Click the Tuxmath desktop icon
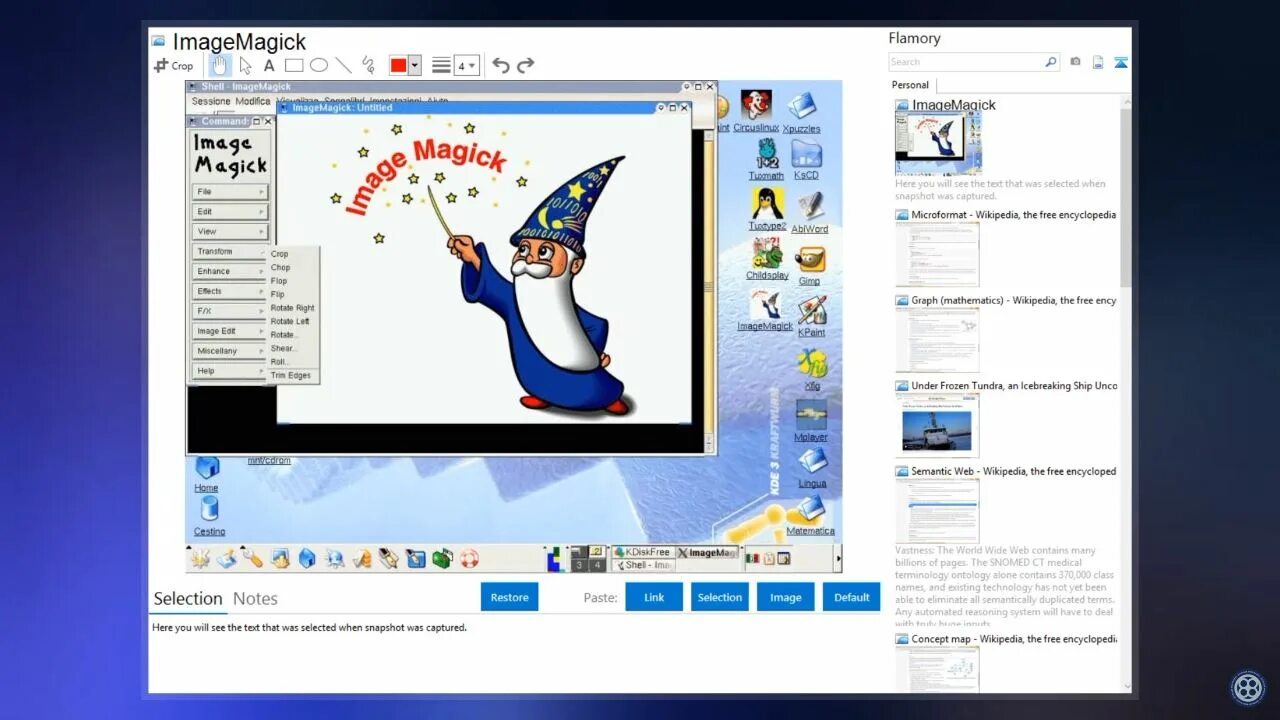1280x720 pixels. tap(766, 160)
